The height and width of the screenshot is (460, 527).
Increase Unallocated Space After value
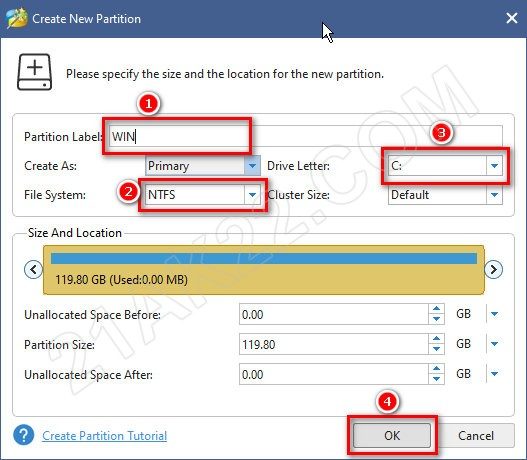click(437, 369)
